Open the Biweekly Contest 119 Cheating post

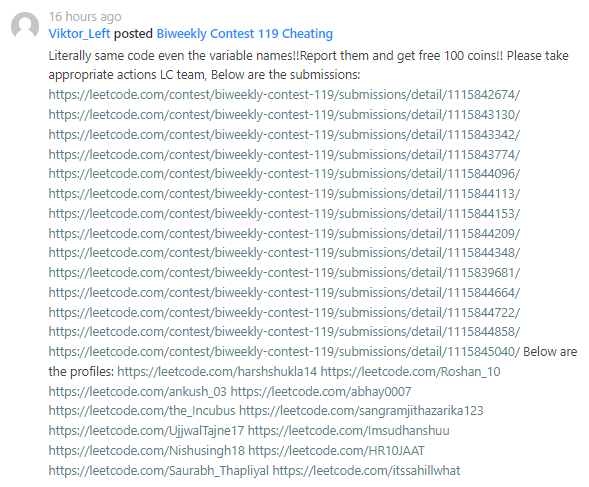pos(245,34)
